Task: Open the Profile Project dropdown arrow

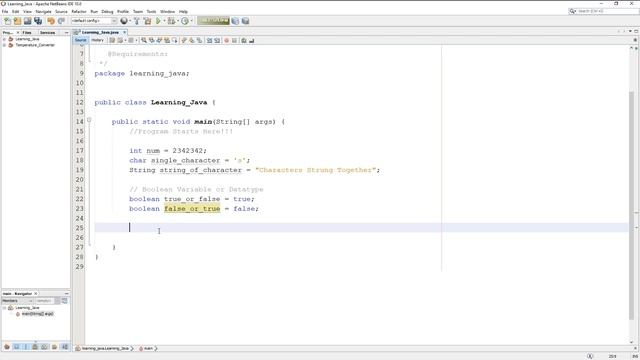Action: [191, 21]
